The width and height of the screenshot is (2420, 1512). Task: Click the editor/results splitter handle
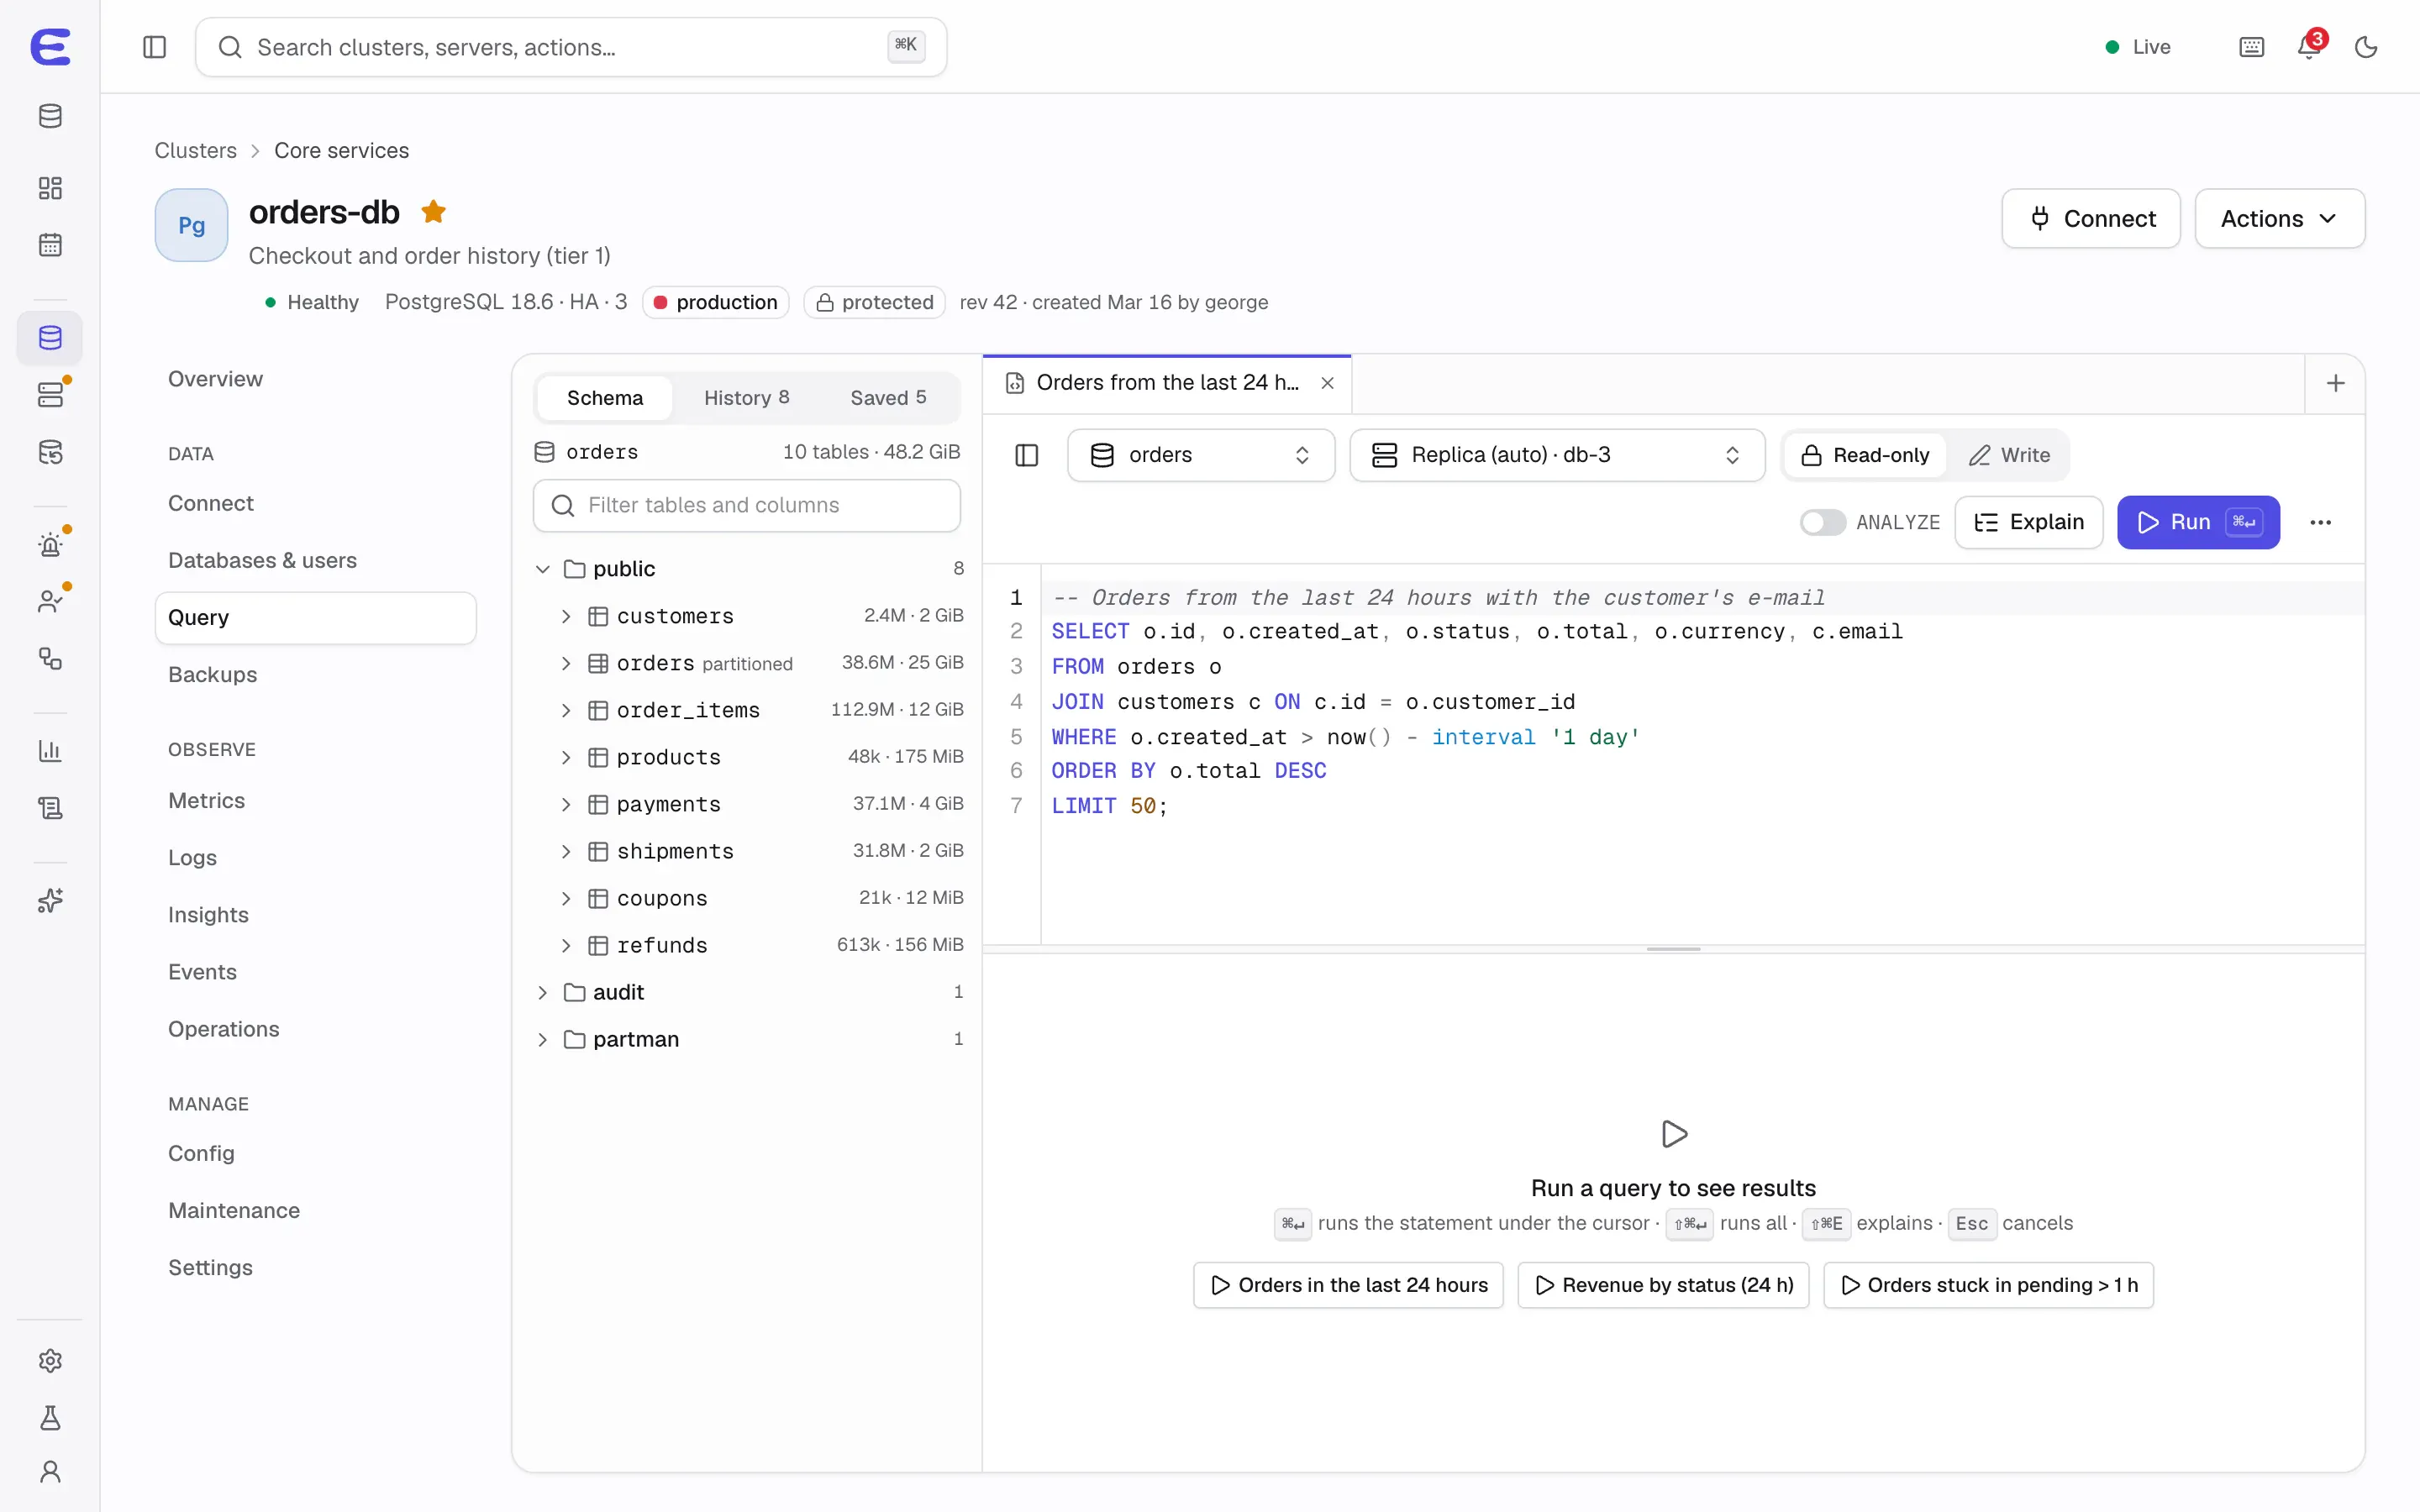click(1673, 949)
